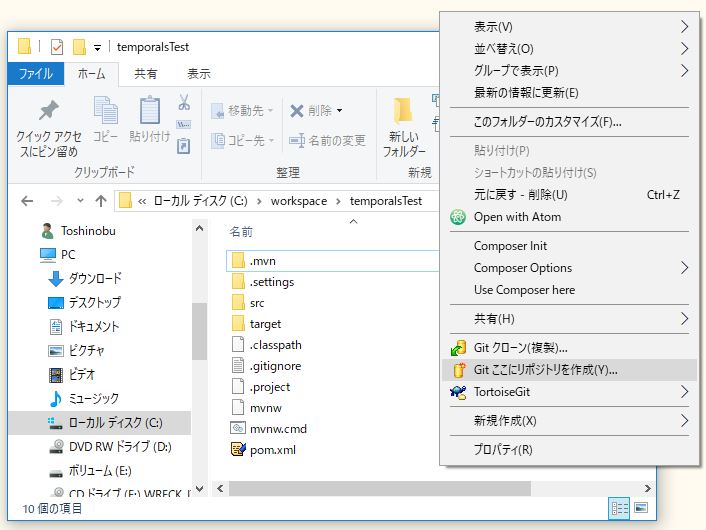Open 移動先 (Move to) dropdown
The height and width of the screenshot is (530, 706).
[x=242, y=110]
